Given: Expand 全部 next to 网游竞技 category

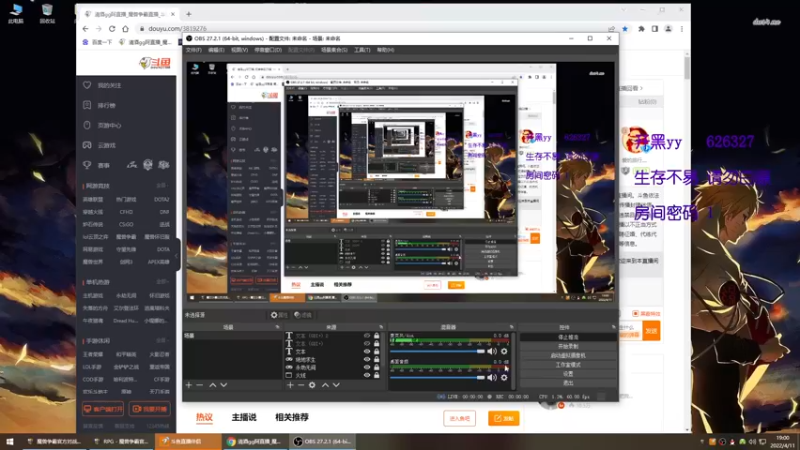Looking at the screenshot, I should click(x=162, y=186).
